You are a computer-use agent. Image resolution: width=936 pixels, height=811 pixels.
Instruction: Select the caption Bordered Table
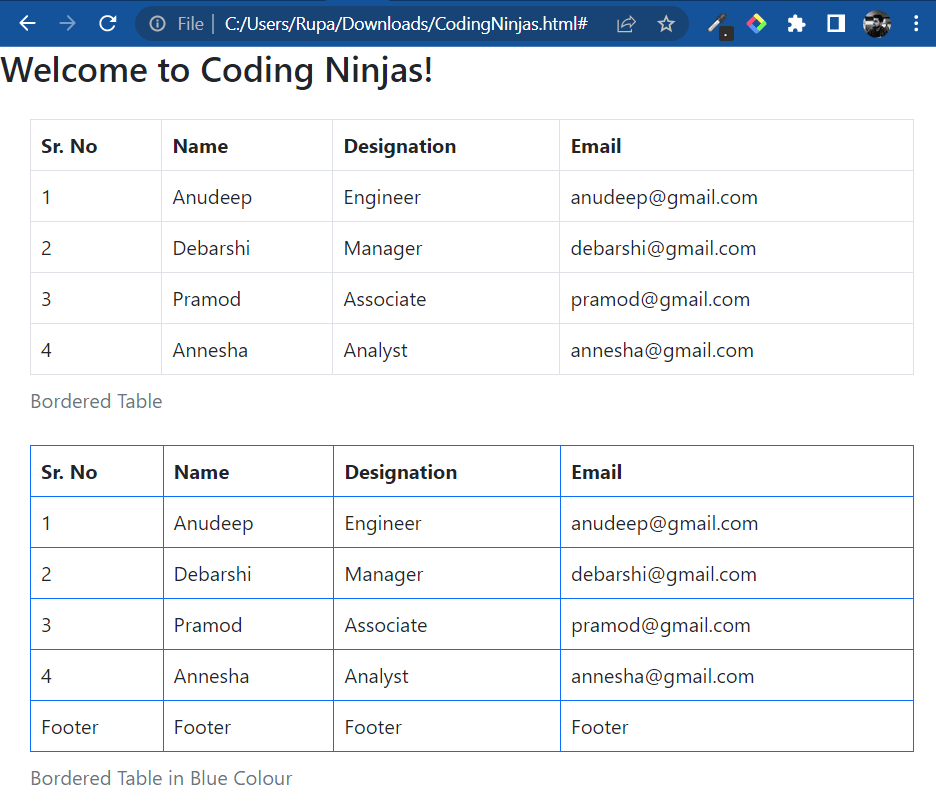pyautogui.click(x=96, y=401)
